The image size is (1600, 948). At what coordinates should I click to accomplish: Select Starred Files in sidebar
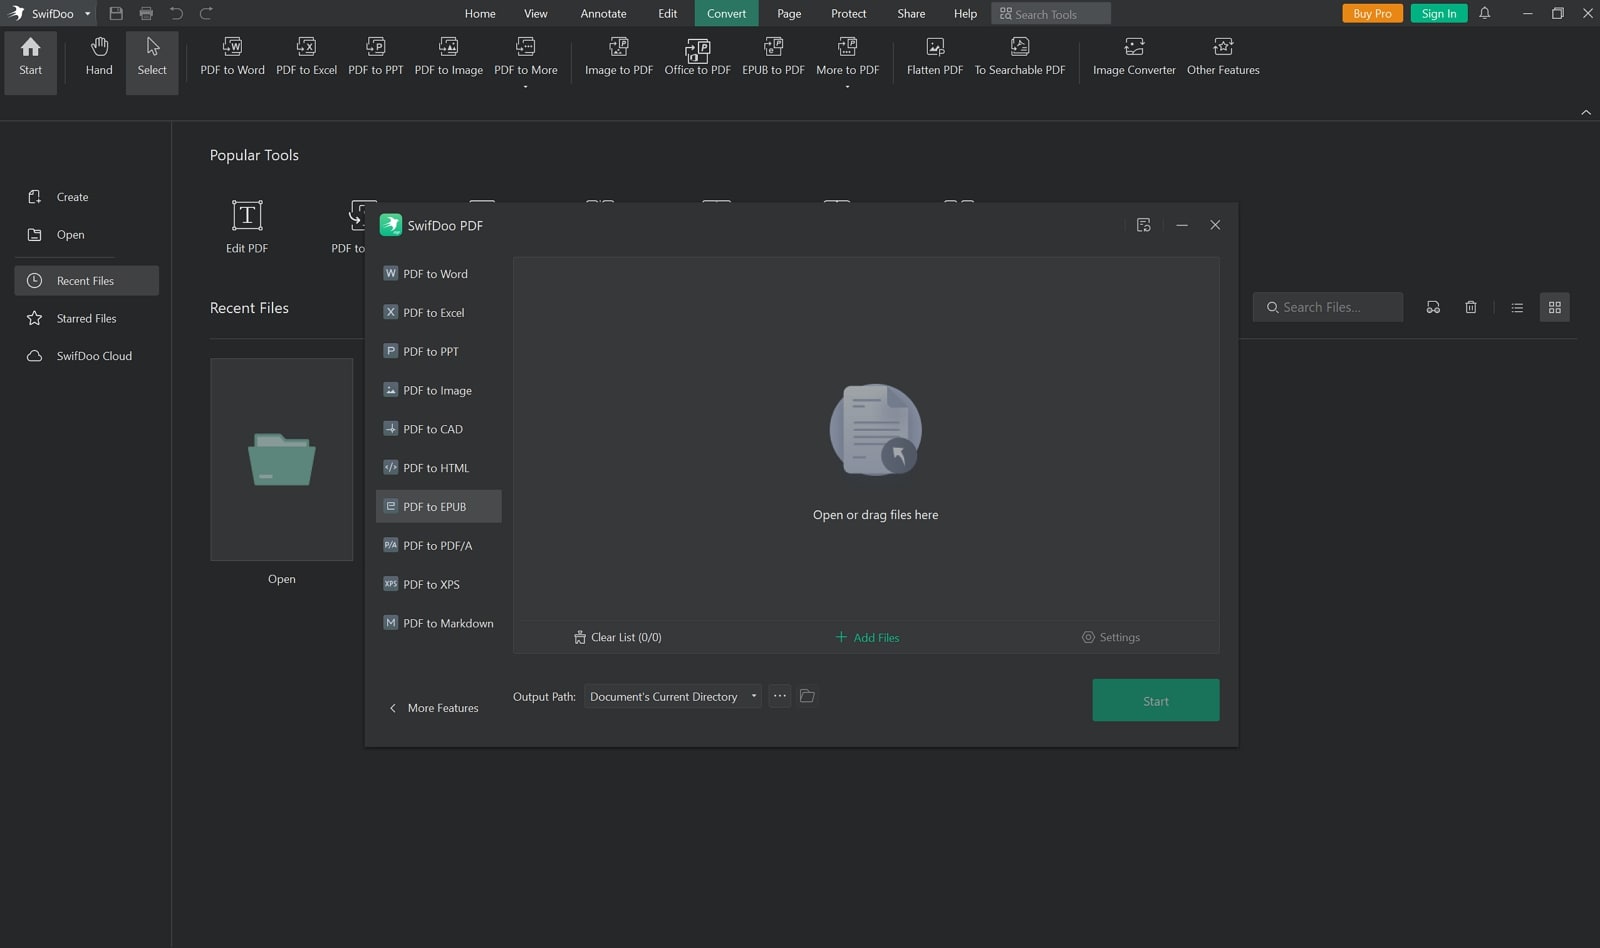point(86,318)
